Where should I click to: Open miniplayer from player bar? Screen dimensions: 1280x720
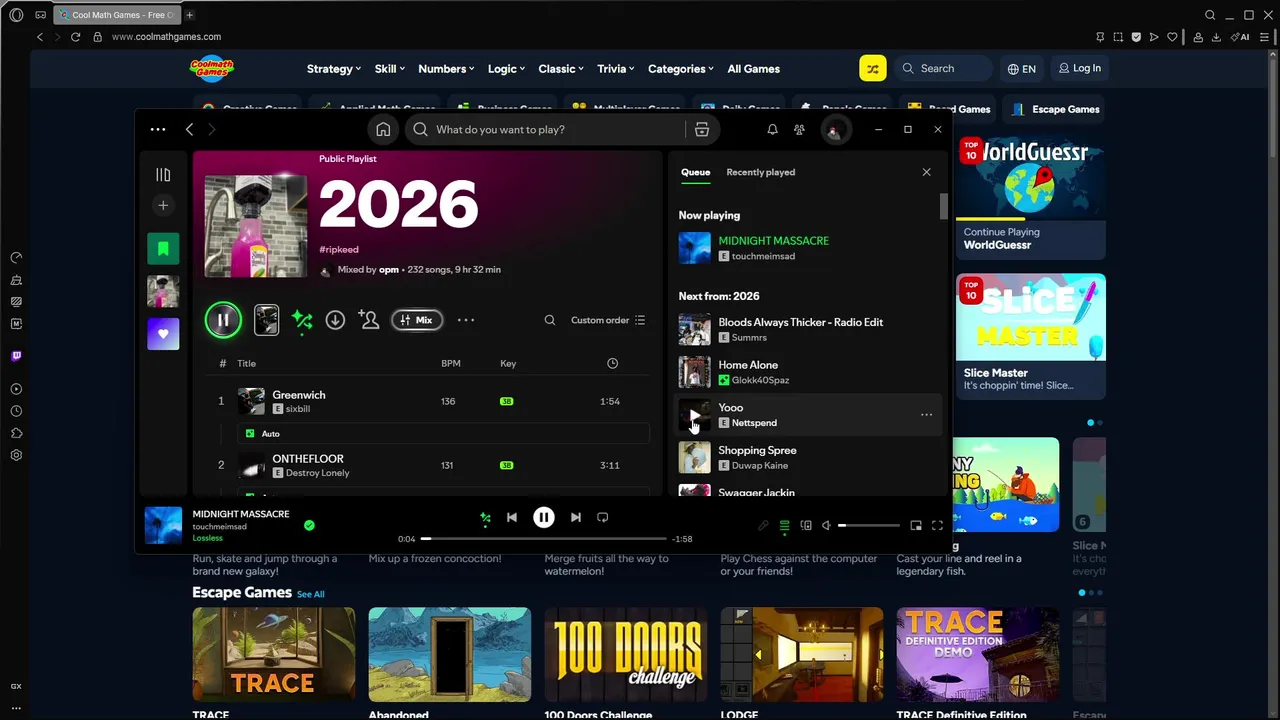tap(915, 526)
